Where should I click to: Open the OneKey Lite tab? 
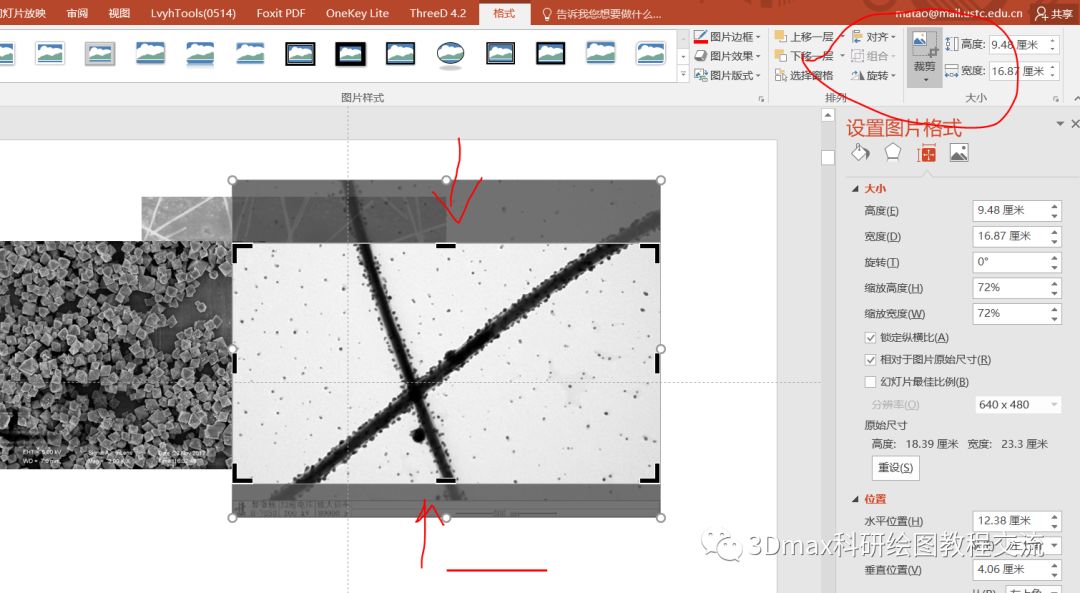click(357, 13)
